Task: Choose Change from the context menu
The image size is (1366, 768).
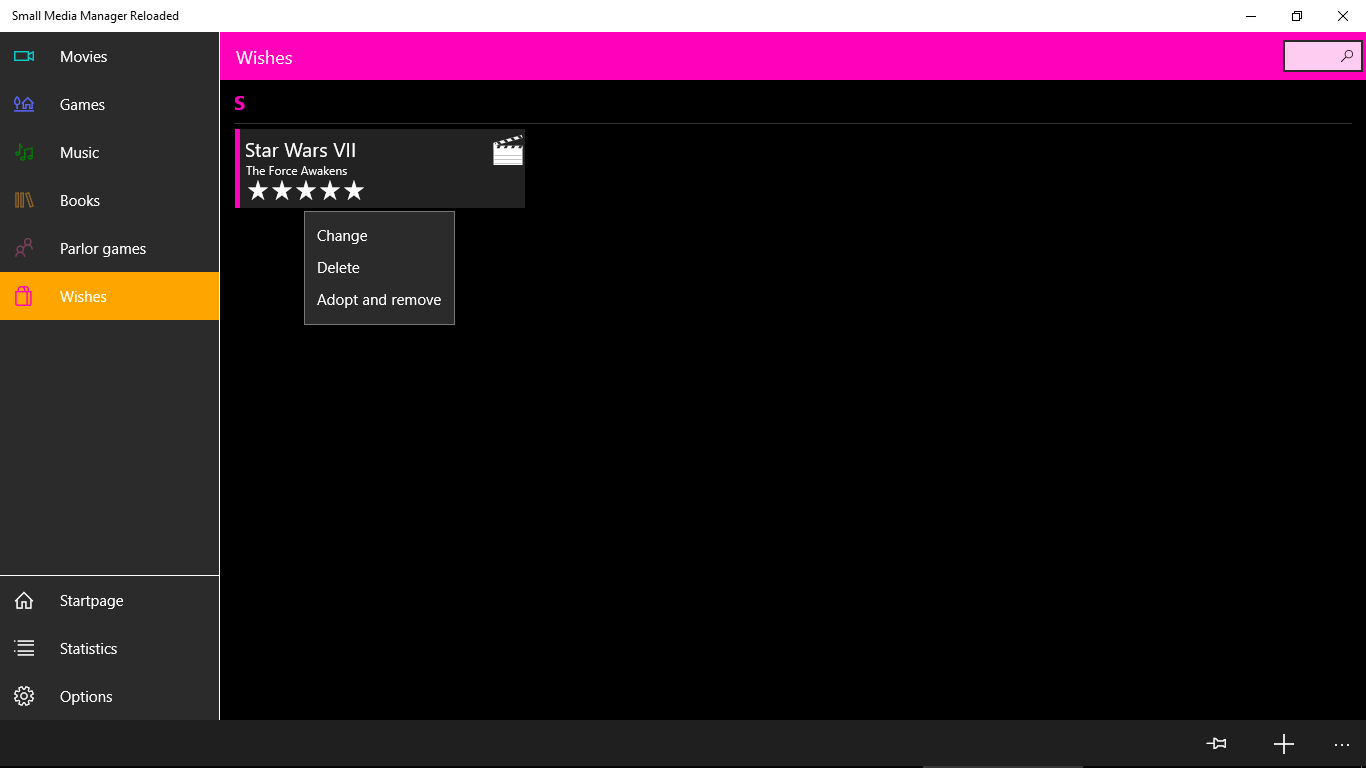Action: click(x=342, y=236)
